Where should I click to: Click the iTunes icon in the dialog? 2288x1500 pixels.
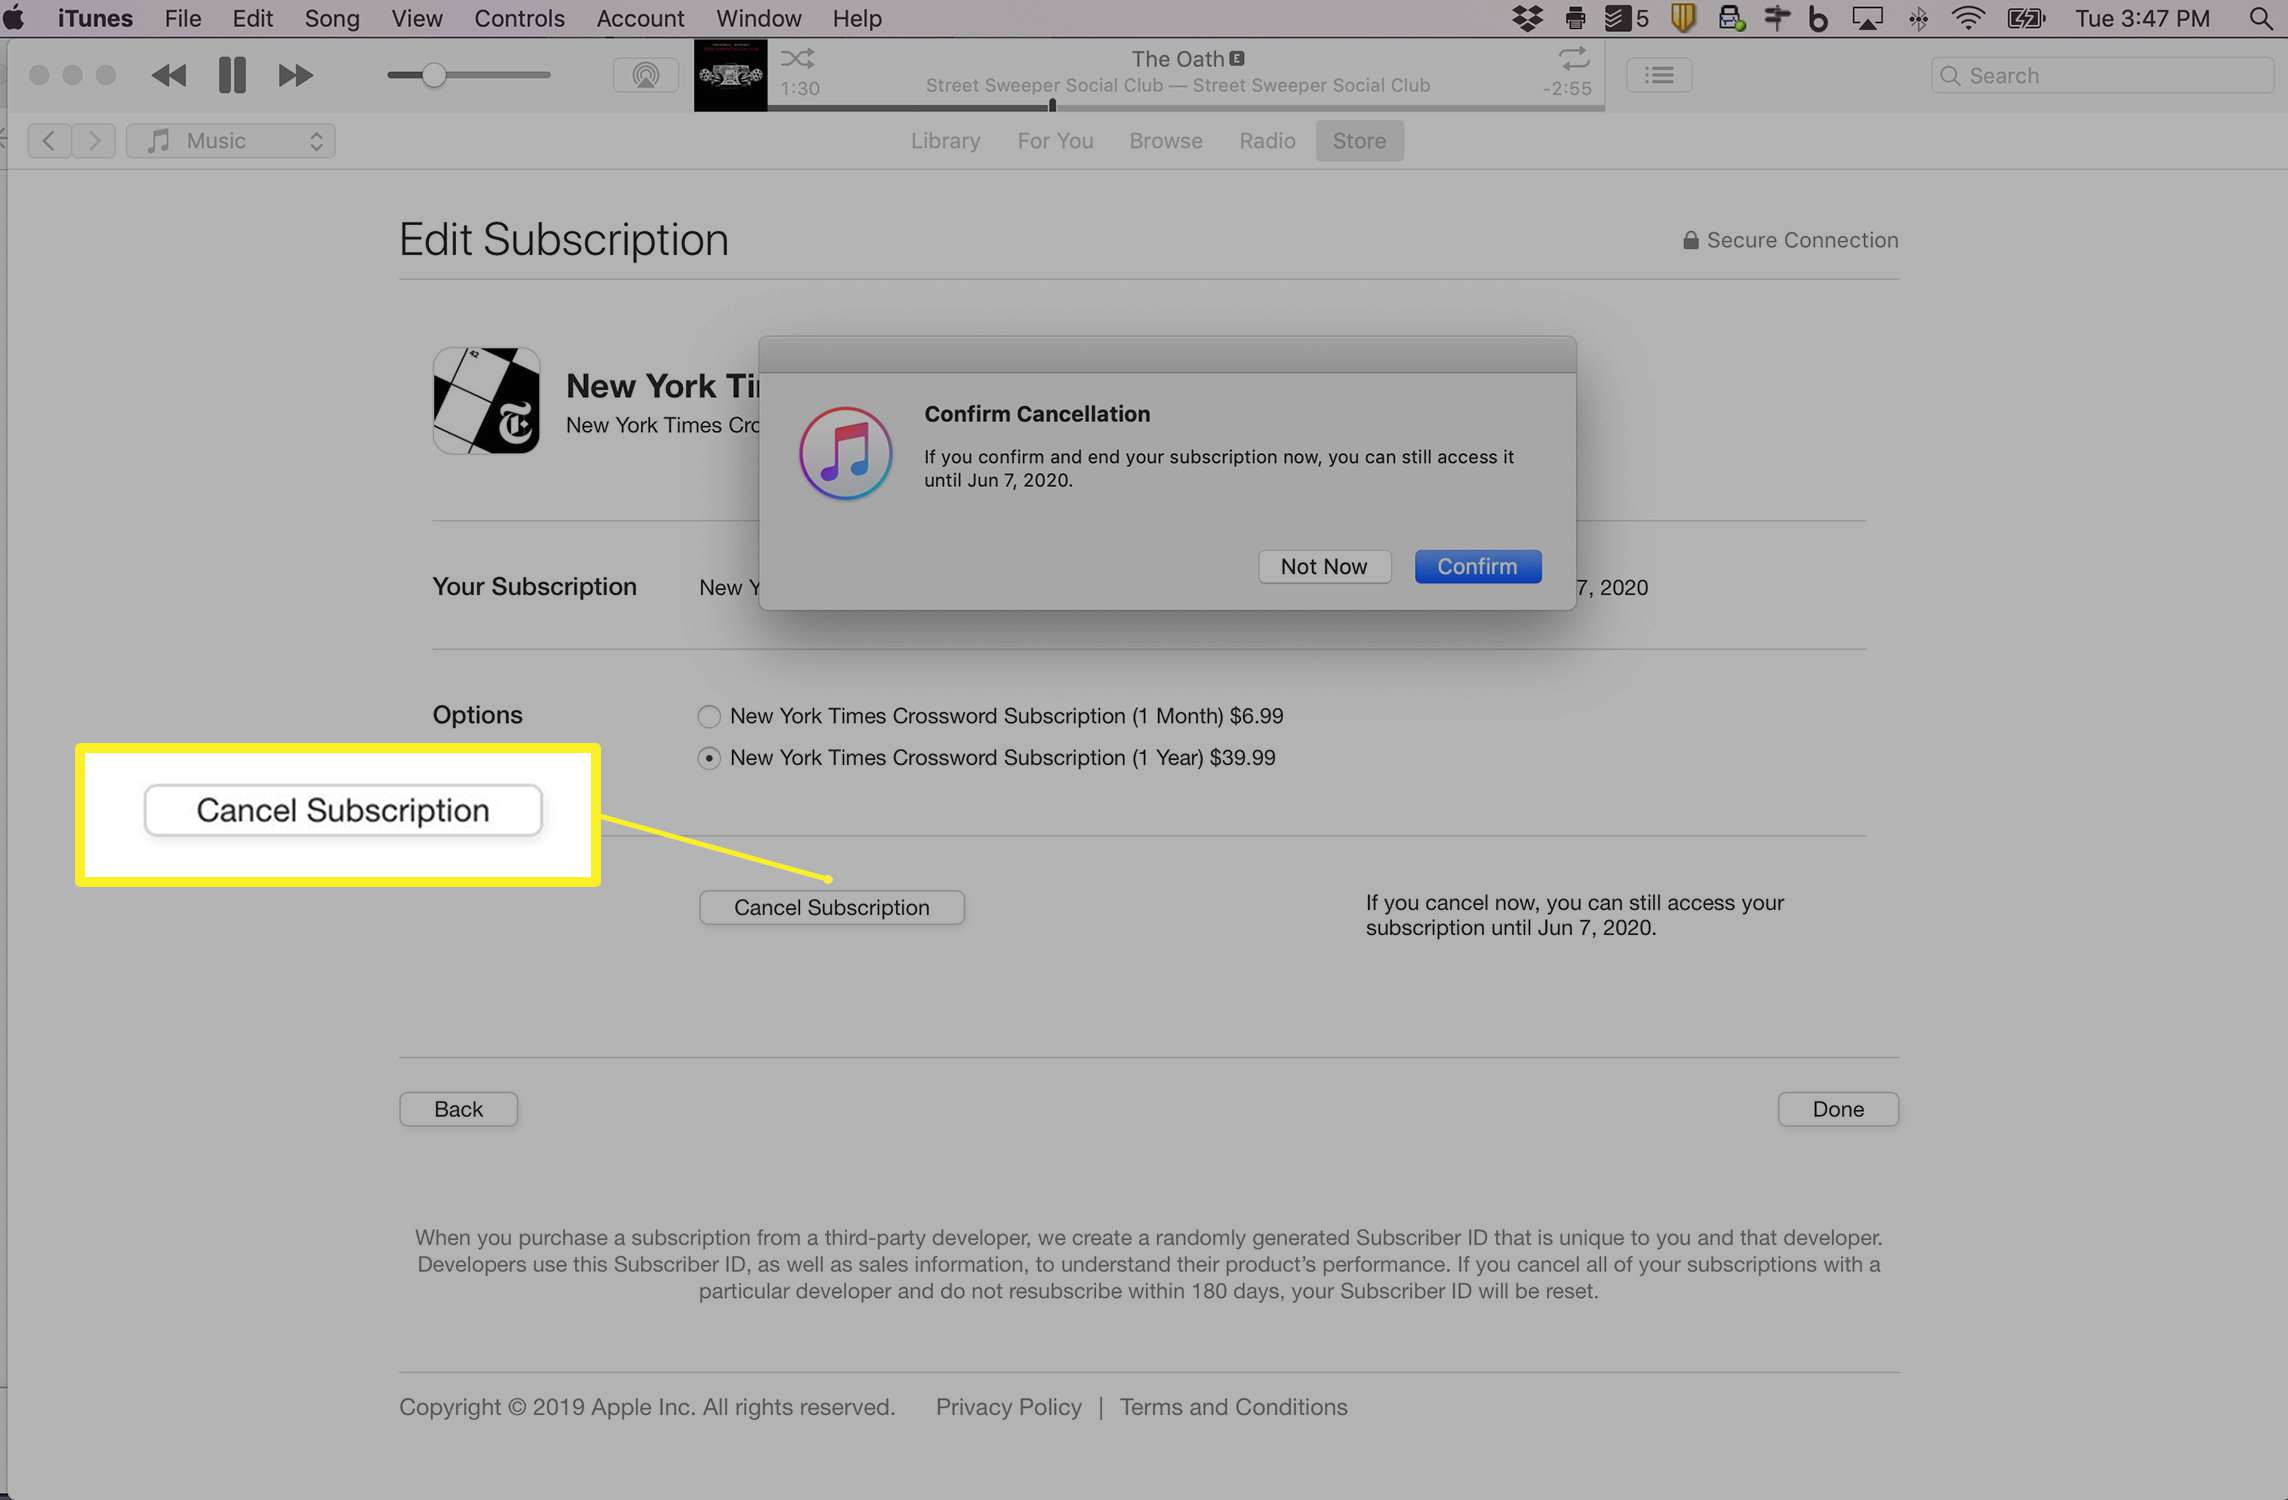point(845,454)
